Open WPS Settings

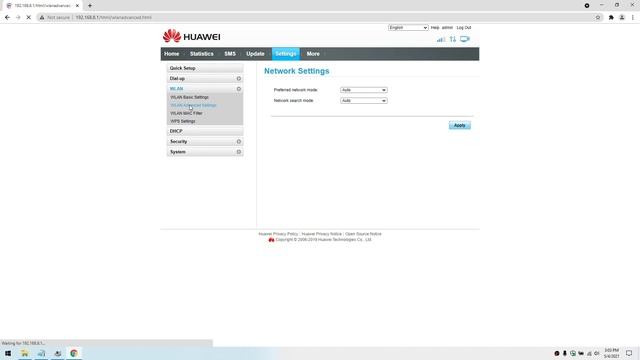[183, 121]
